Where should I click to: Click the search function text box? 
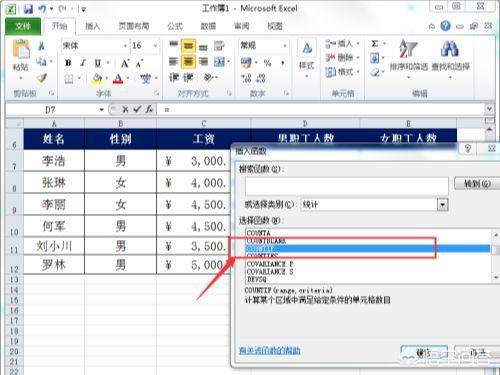coord(347,186)
